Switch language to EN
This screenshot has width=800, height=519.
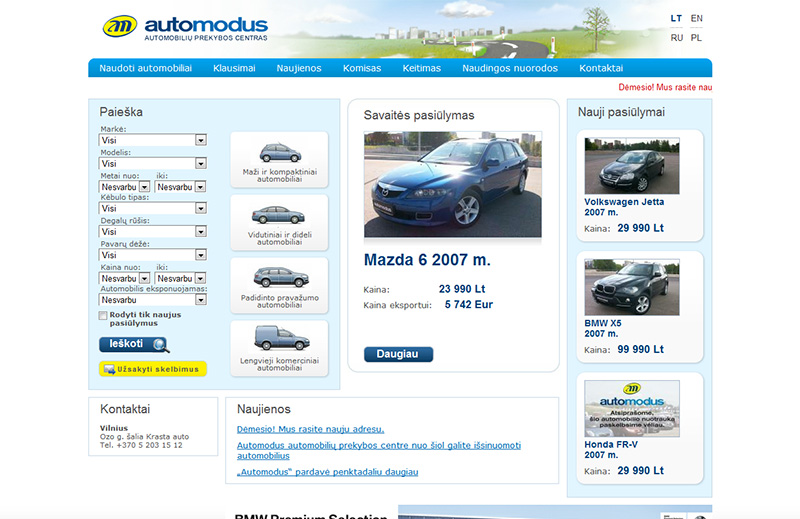(696, 18)
